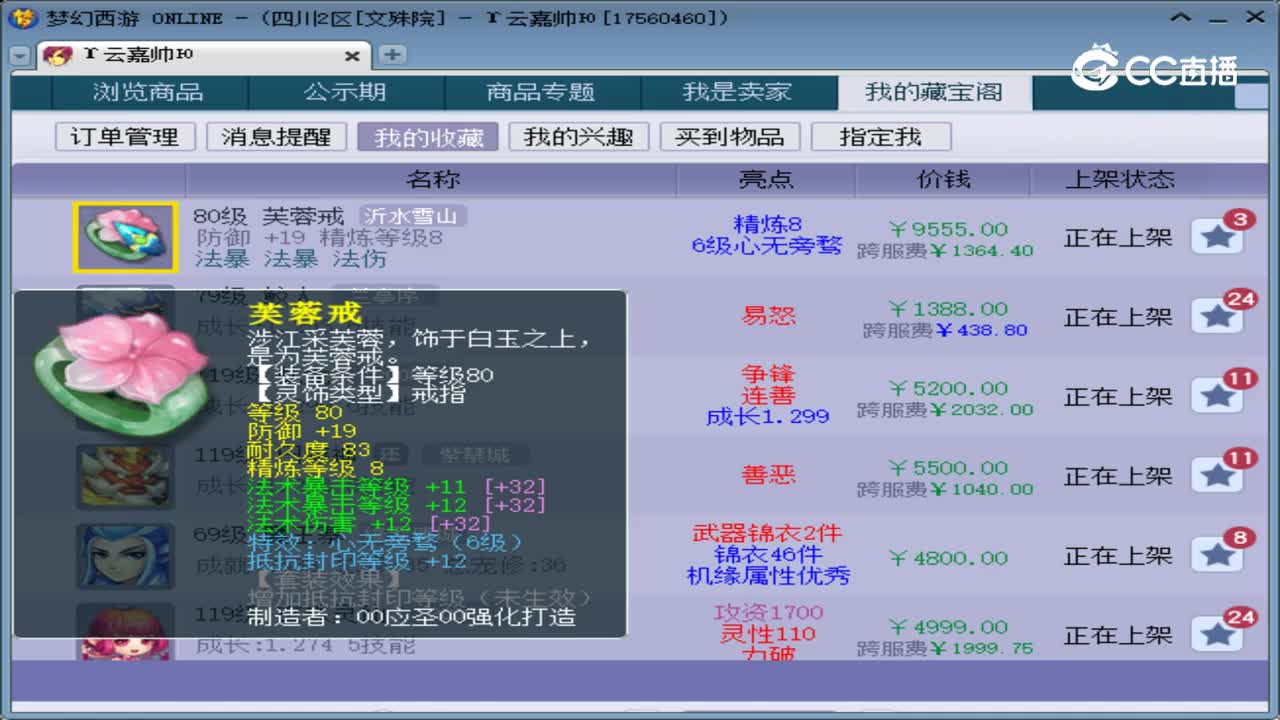Toggle favorite star on ¥4999.00 row
Viewport: 1280px width, 720px height.
tap(1217, 635)
